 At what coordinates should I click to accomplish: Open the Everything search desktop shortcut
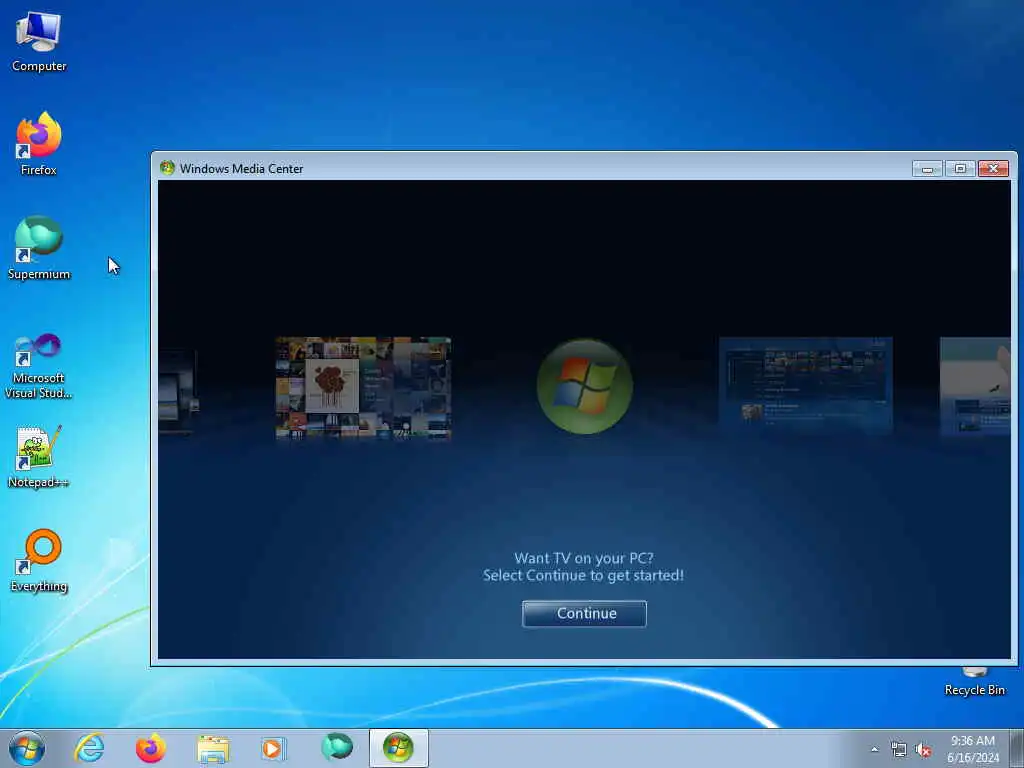(x=39, y=561)
